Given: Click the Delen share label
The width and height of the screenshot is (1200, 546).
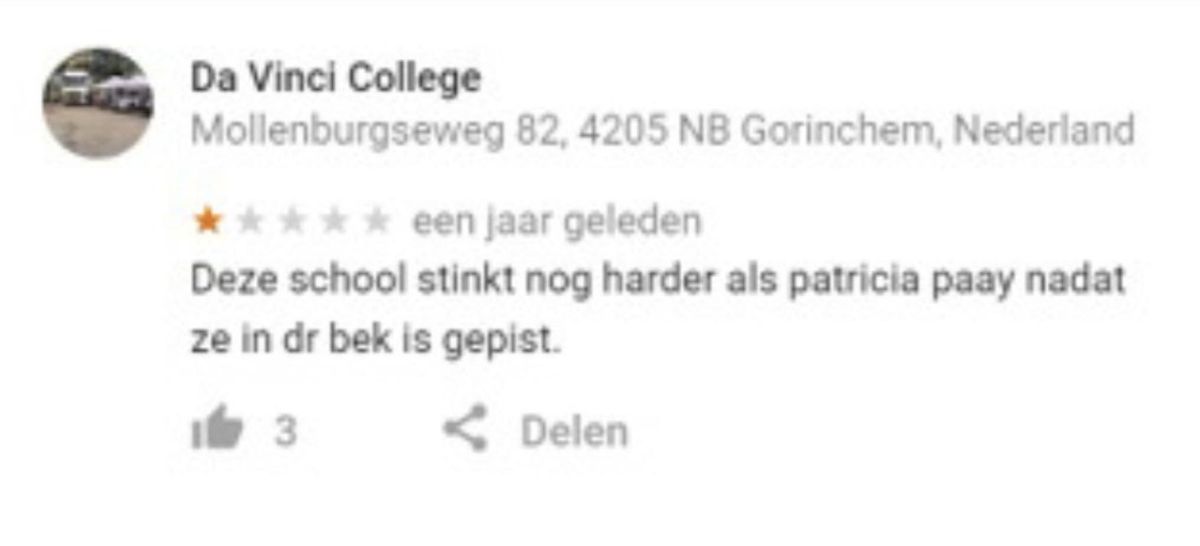Looking at the screenshot, I should pyautogui.click(x=574, y=432).
